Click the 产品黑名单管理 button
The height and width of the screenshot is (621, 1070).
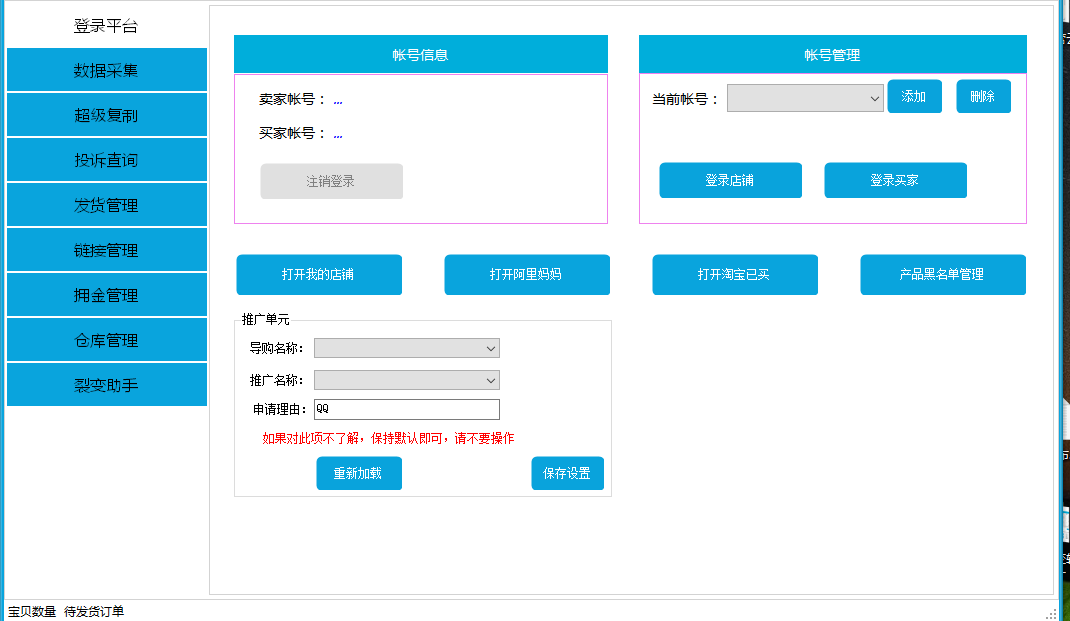942,275
